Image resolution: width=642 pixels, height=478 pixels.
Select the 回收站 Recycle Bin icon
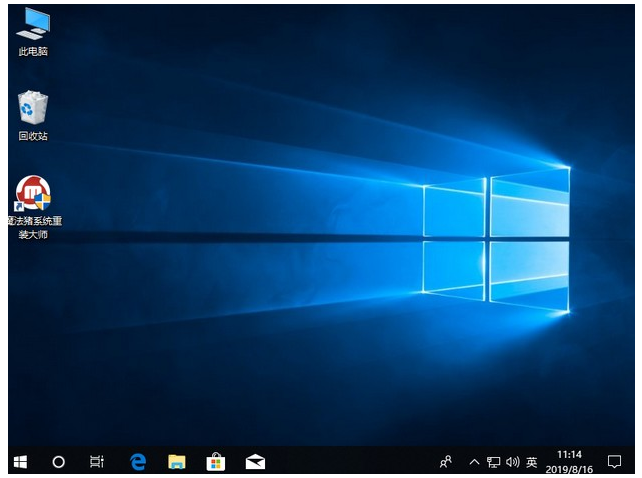point(33,107)
